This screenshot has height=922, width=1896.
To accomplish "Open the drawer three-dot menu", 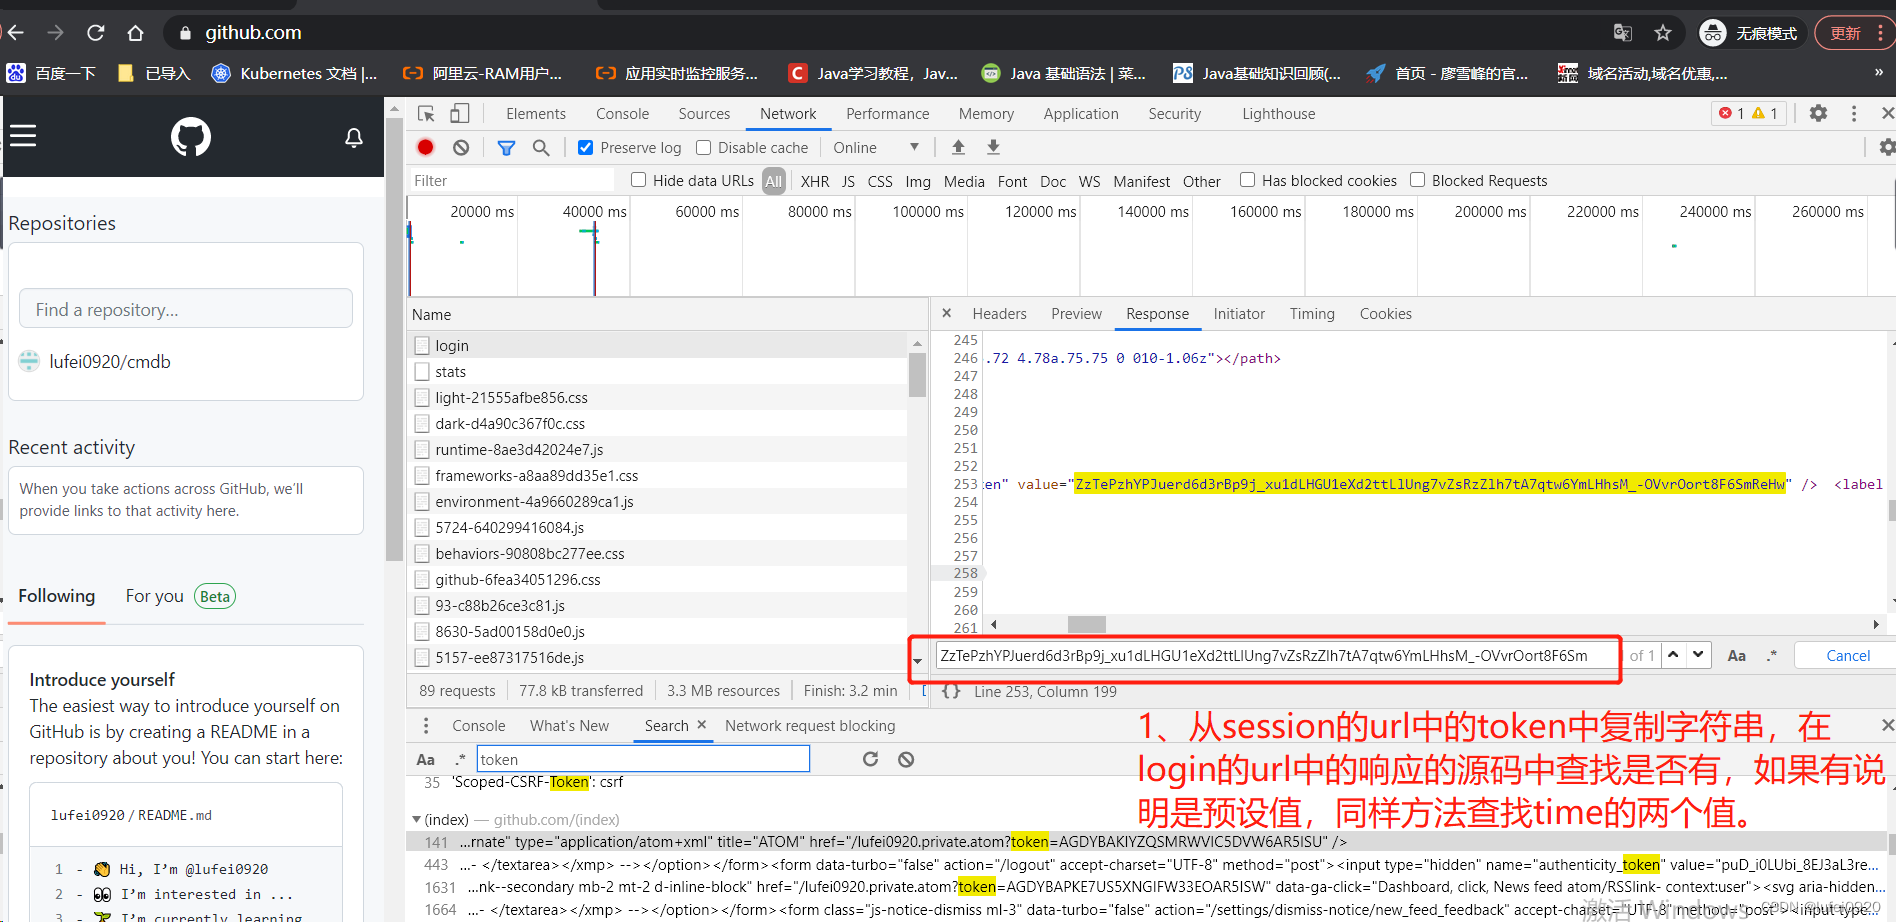I will [x=426, y=725].
